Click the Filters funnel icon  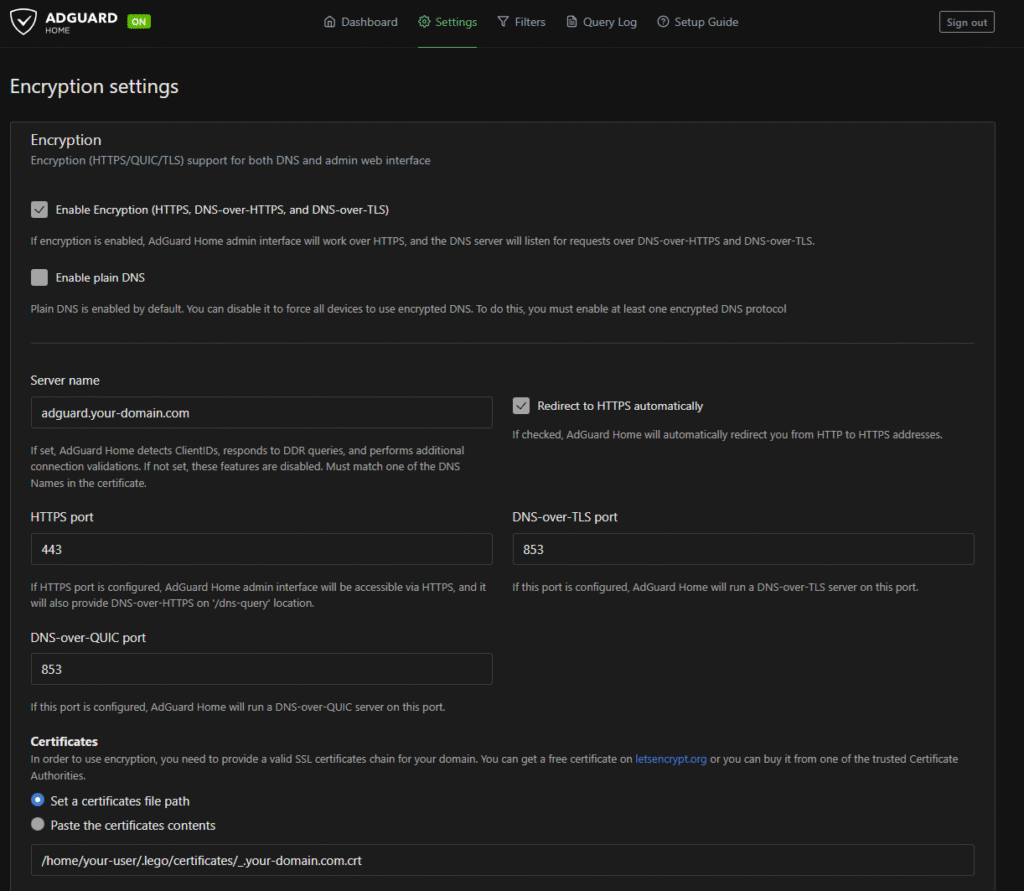pos(503,22)
